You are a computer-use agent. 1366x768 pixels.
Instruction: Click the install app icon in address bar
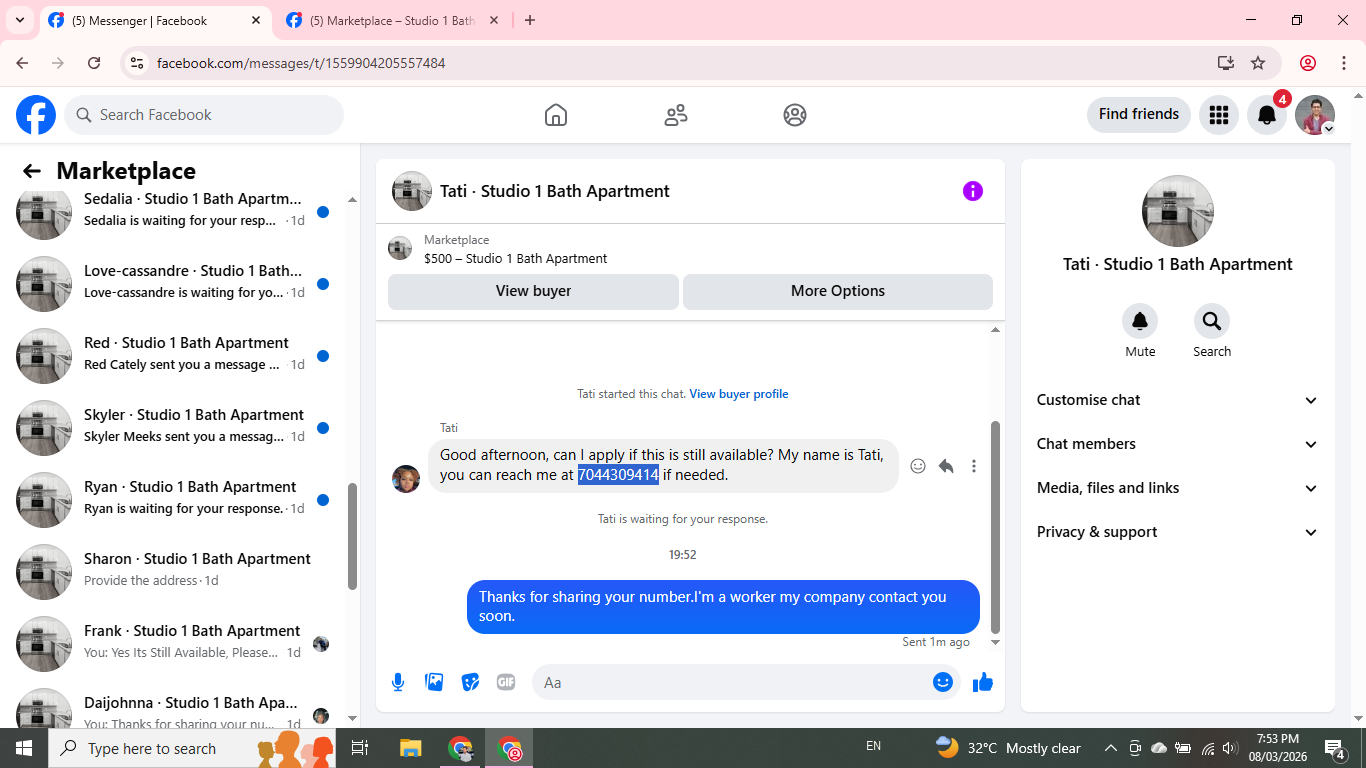(x=1226, y=63)
